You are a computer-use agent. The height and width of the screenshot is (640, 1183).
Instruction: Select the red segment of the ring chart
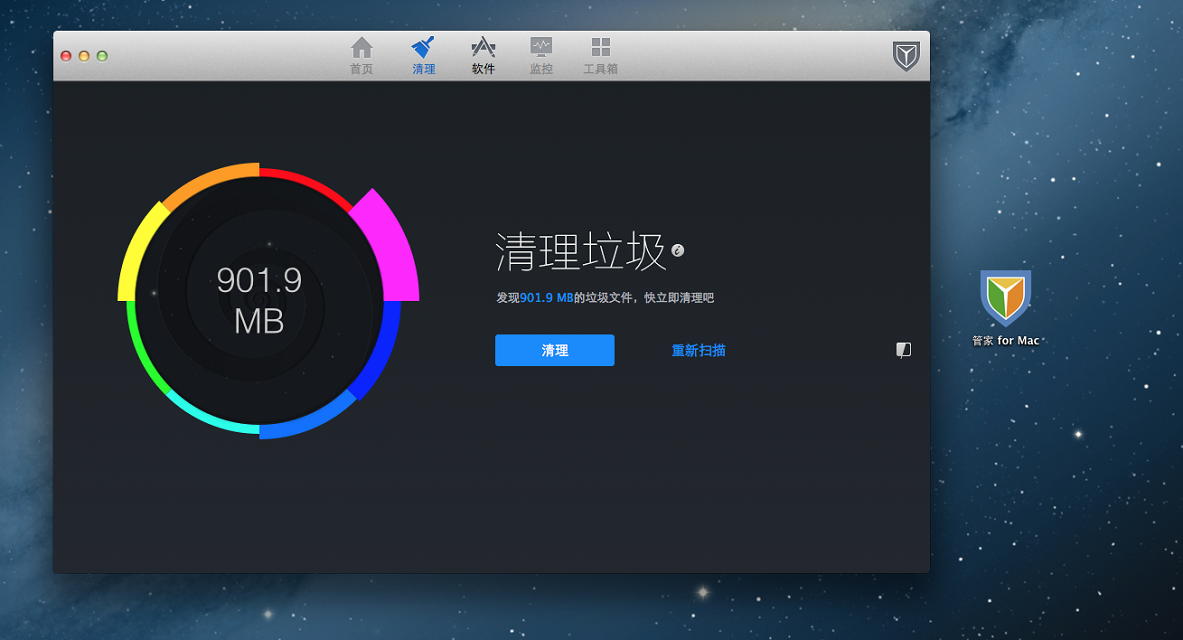308,186
